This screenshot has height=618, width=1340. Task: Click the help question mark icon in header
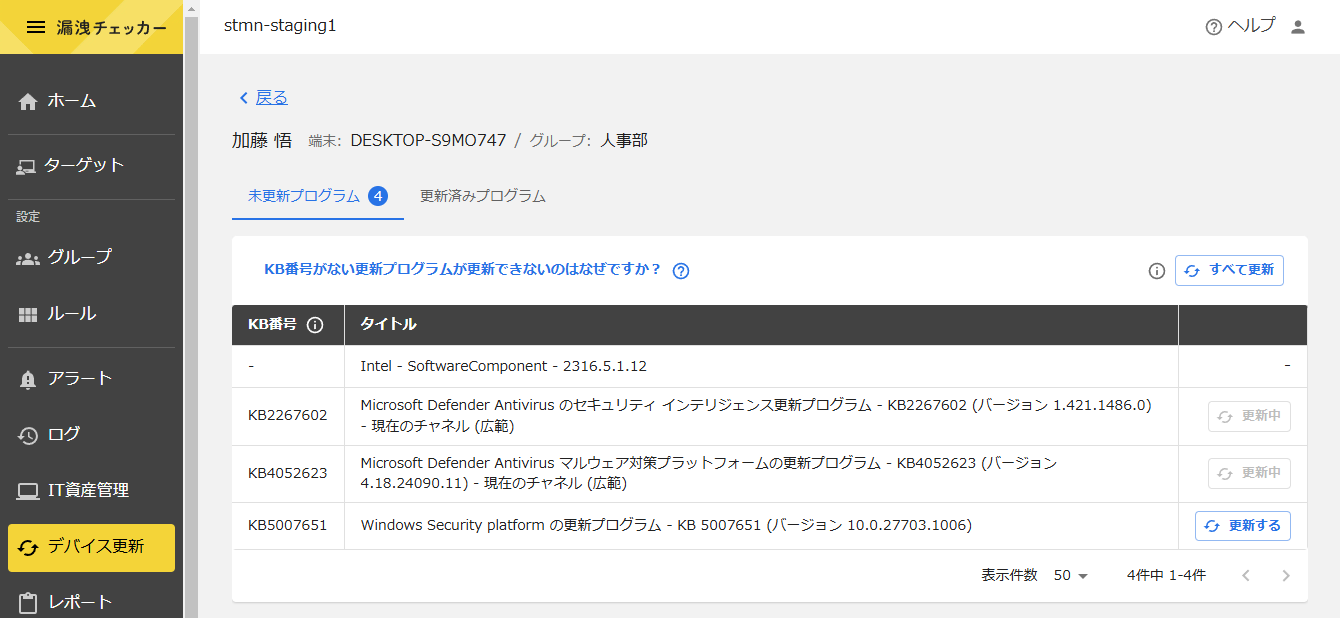coord(1214,27)
